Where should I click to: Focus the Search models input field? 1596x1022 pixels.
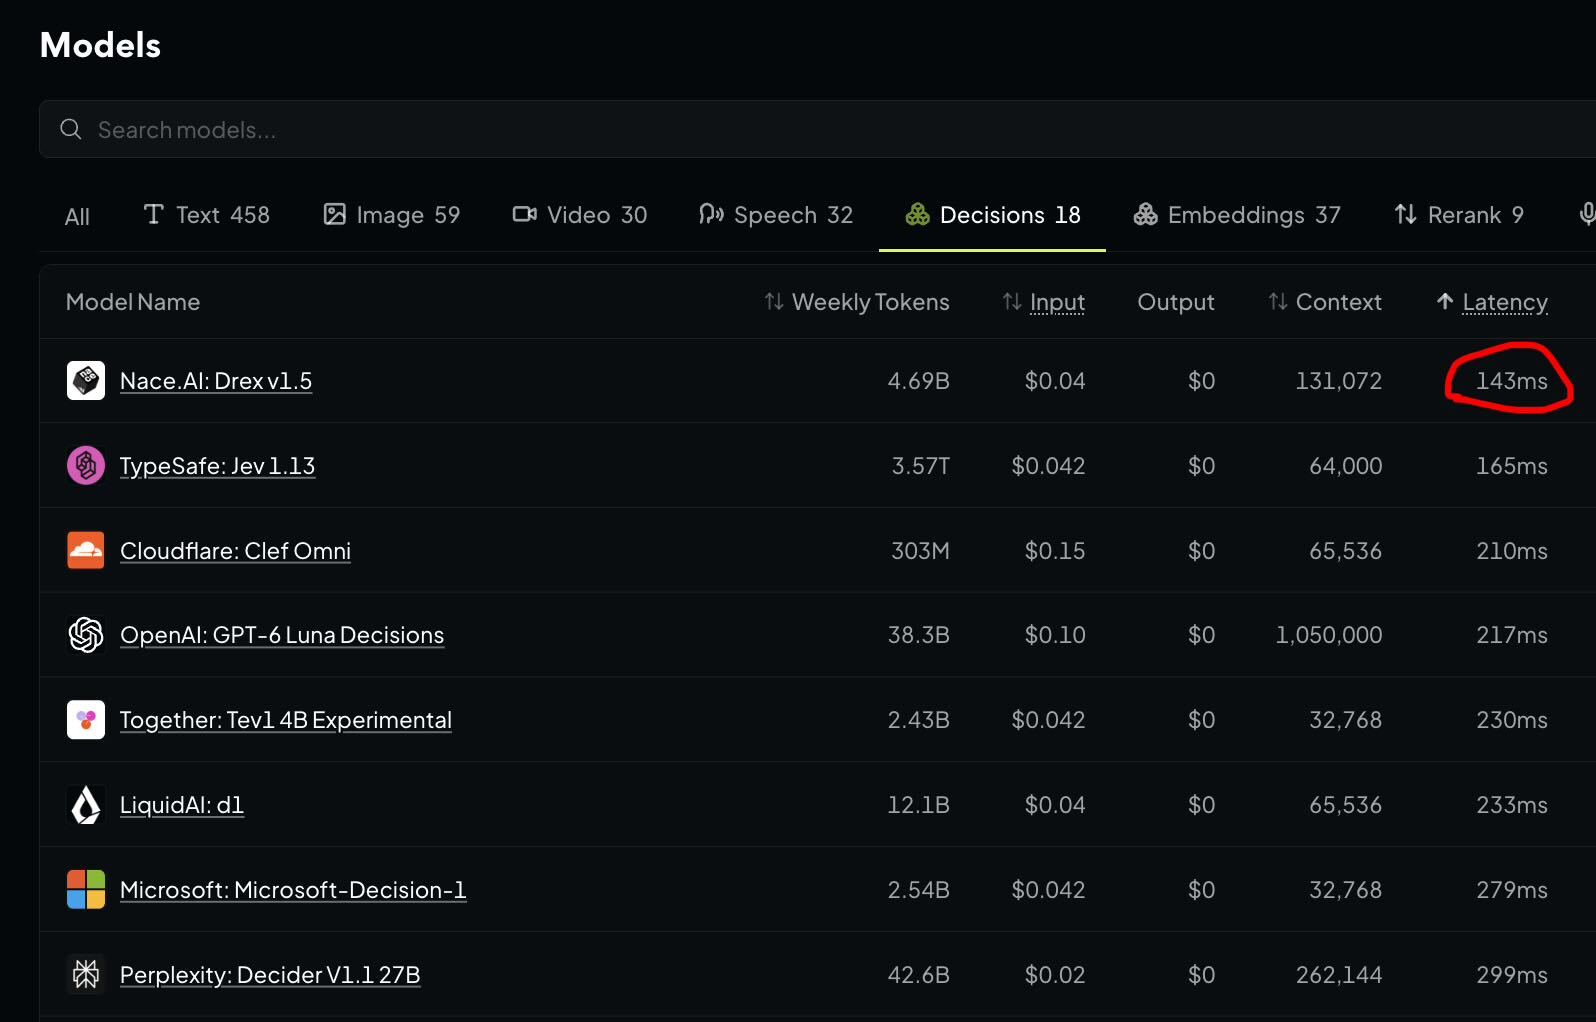(818, 130)
